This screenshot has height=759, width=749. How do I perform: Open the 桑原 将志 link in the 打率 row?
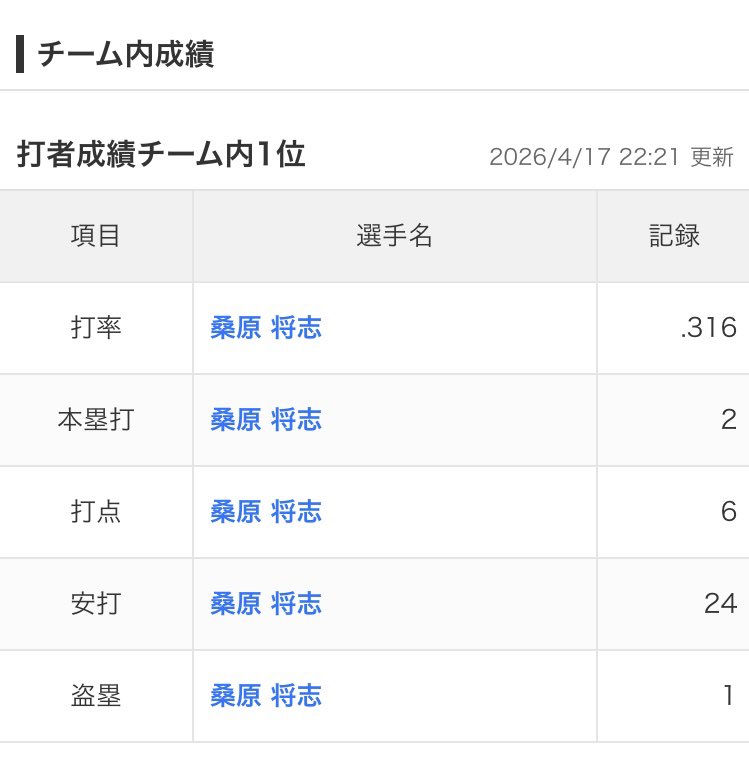click(x=266, y=328)
